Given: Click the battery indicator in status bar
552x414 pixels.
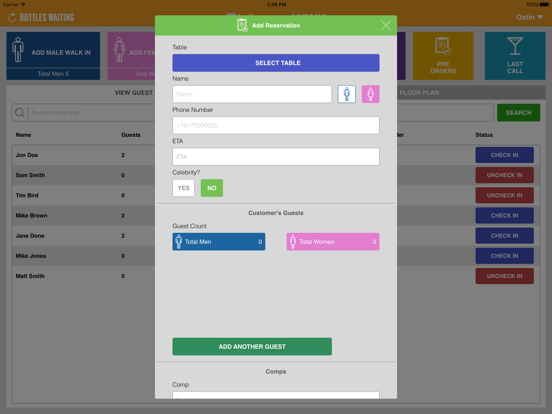Looking at the screenshot, I should [x=544, y=5].
